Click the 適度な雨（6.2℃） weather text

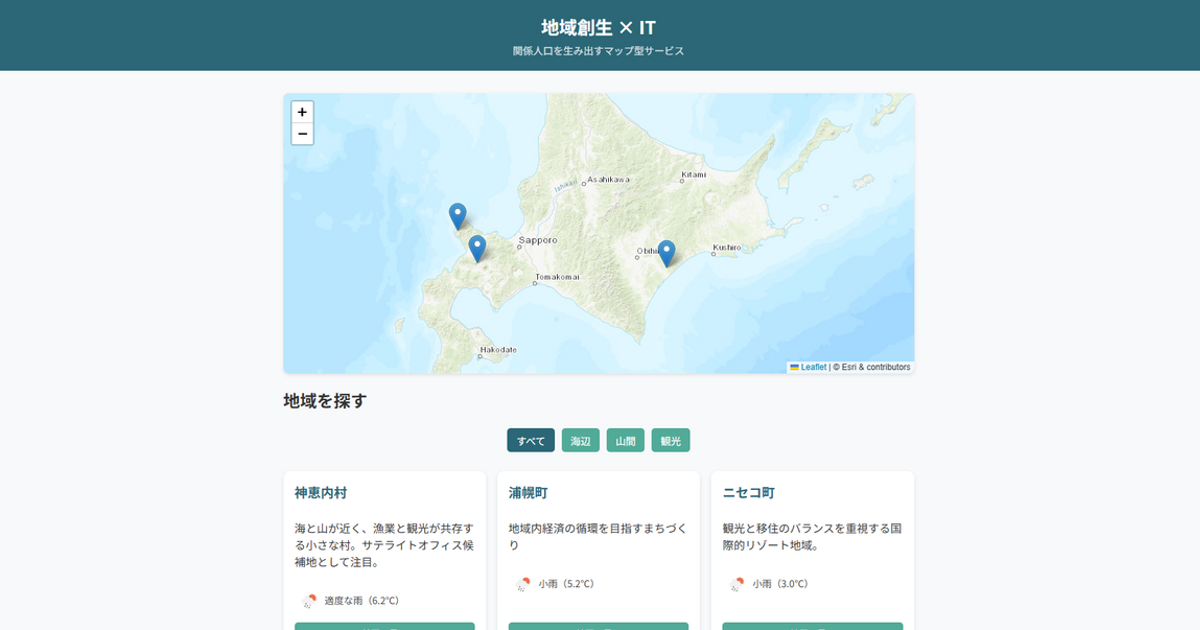362,601
